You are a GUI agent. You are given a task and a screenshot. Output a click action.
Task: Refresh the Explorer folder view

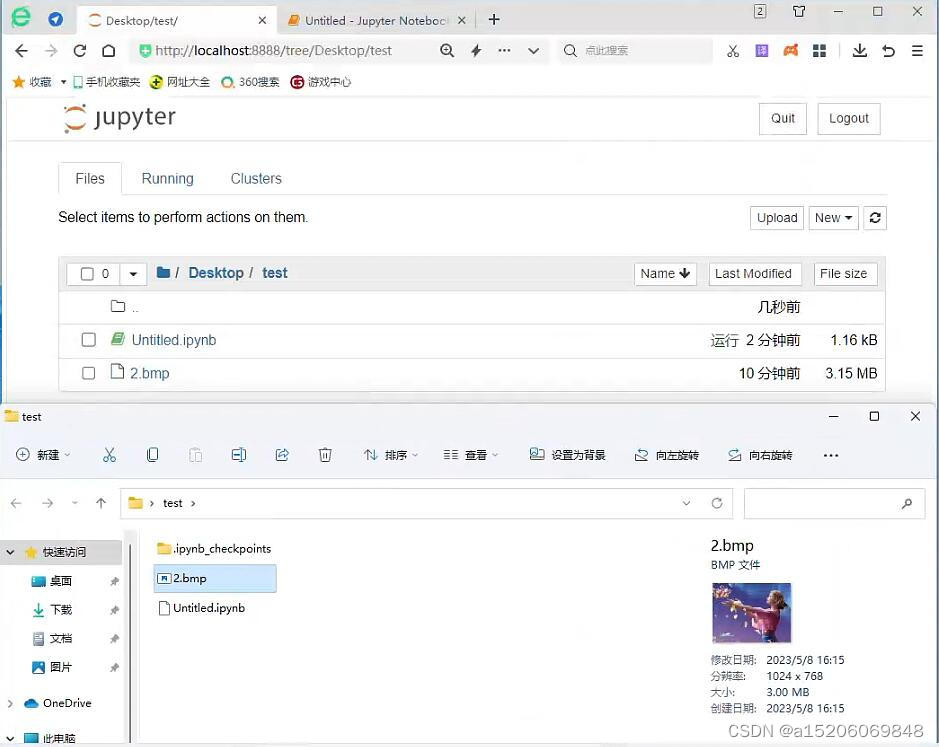(717, 503)
